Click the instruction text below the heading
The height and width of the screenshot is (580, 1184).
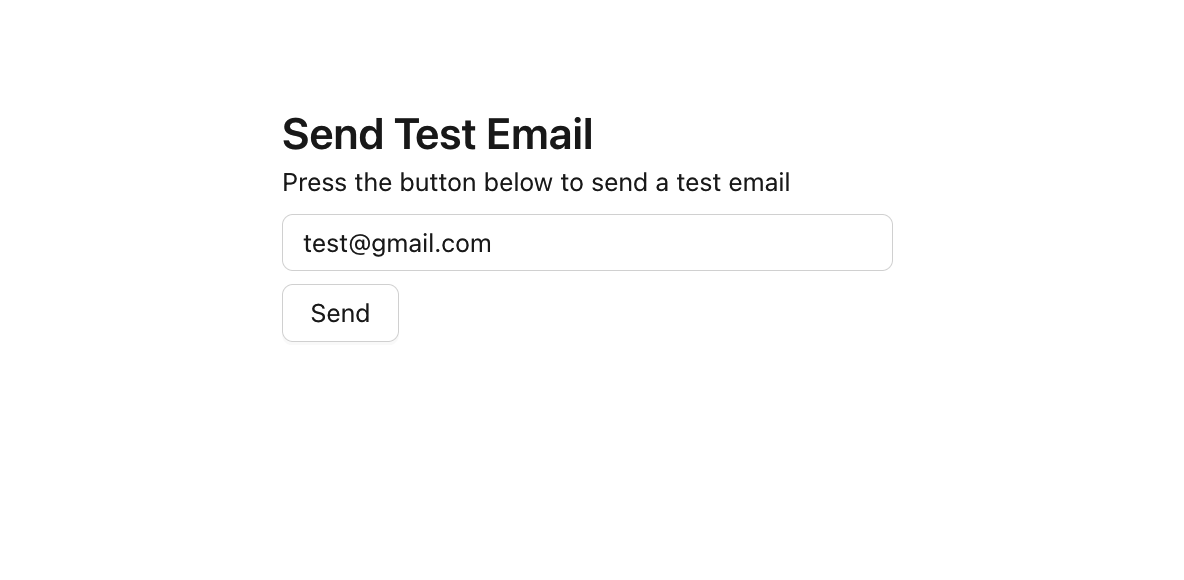coord(536,183)
